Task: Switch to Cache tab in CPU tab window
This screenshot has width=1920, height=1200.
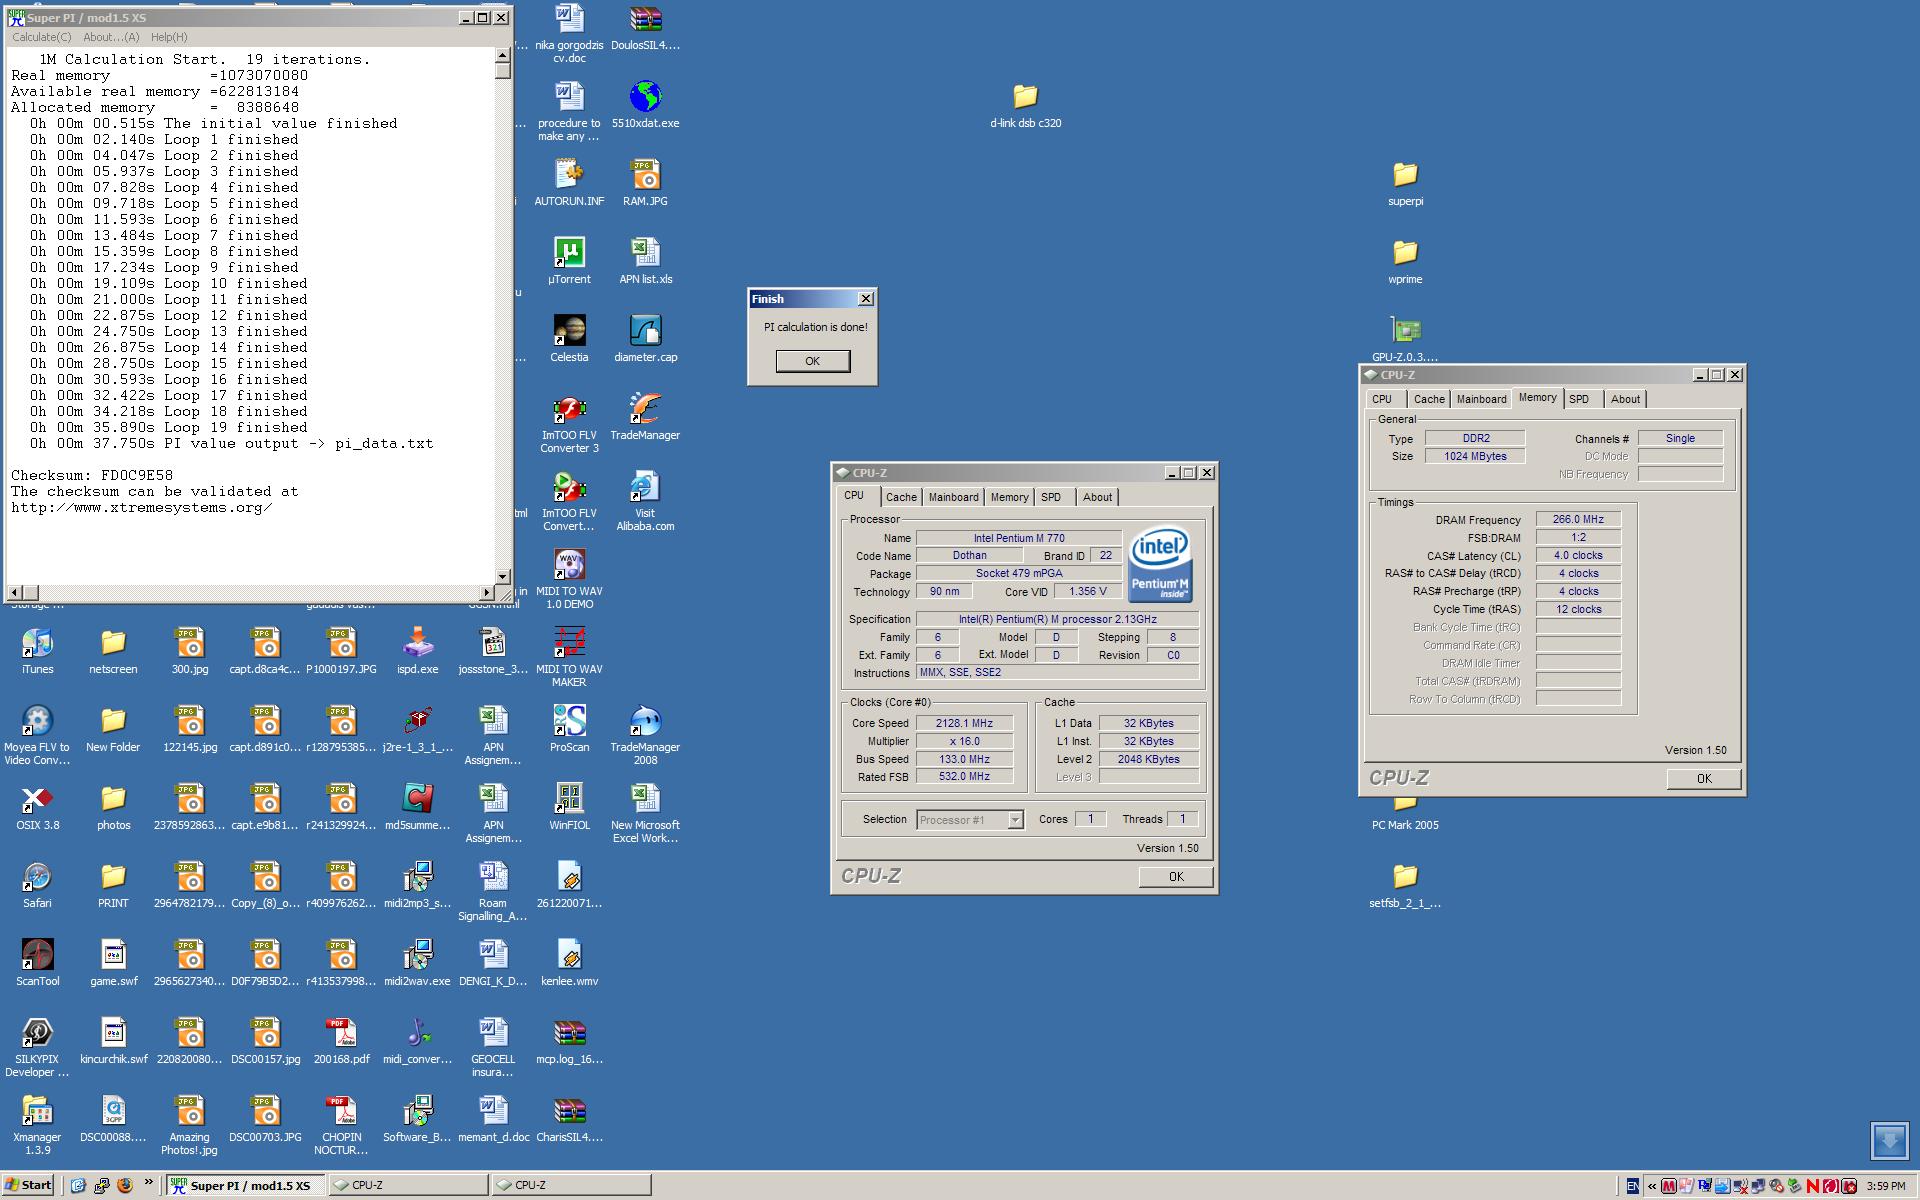Action: [901, 497]
